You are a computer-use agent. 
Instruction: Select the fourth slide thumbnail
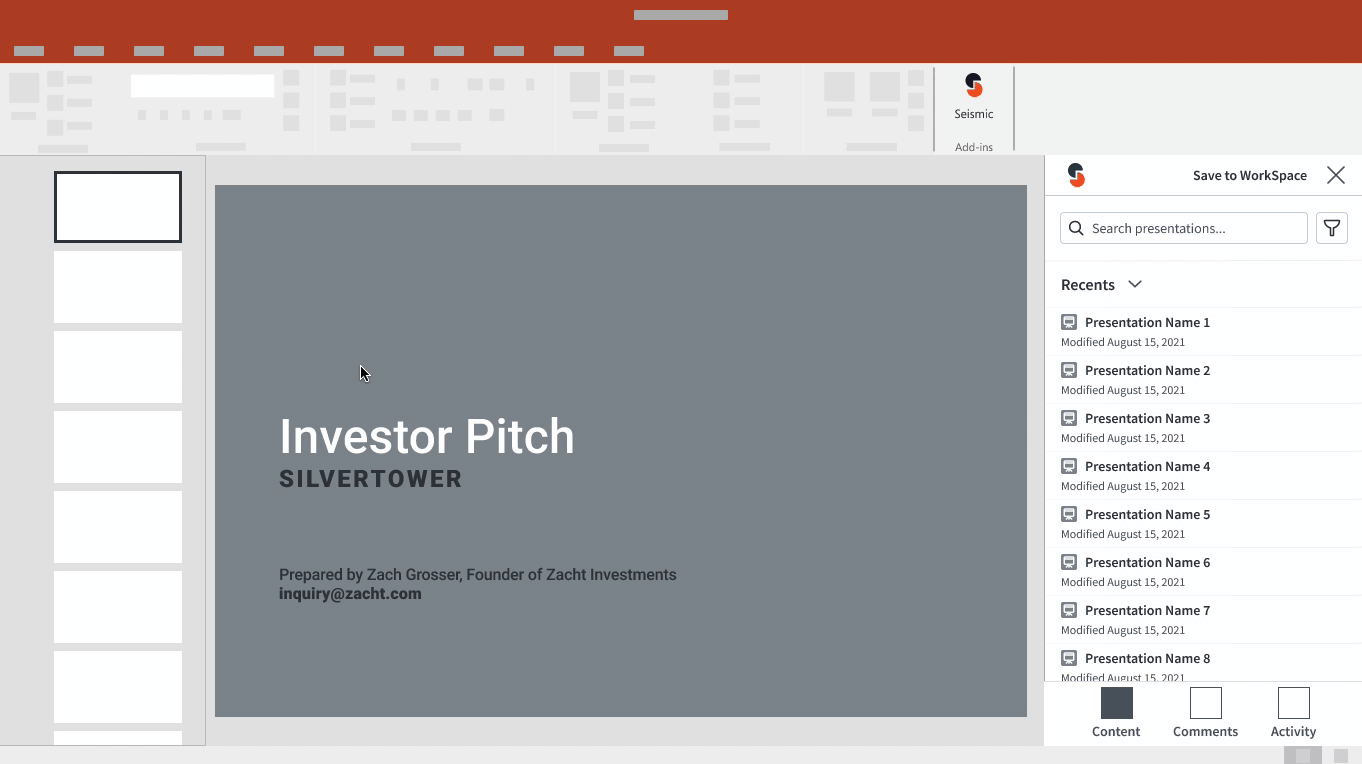click(118, 447)
